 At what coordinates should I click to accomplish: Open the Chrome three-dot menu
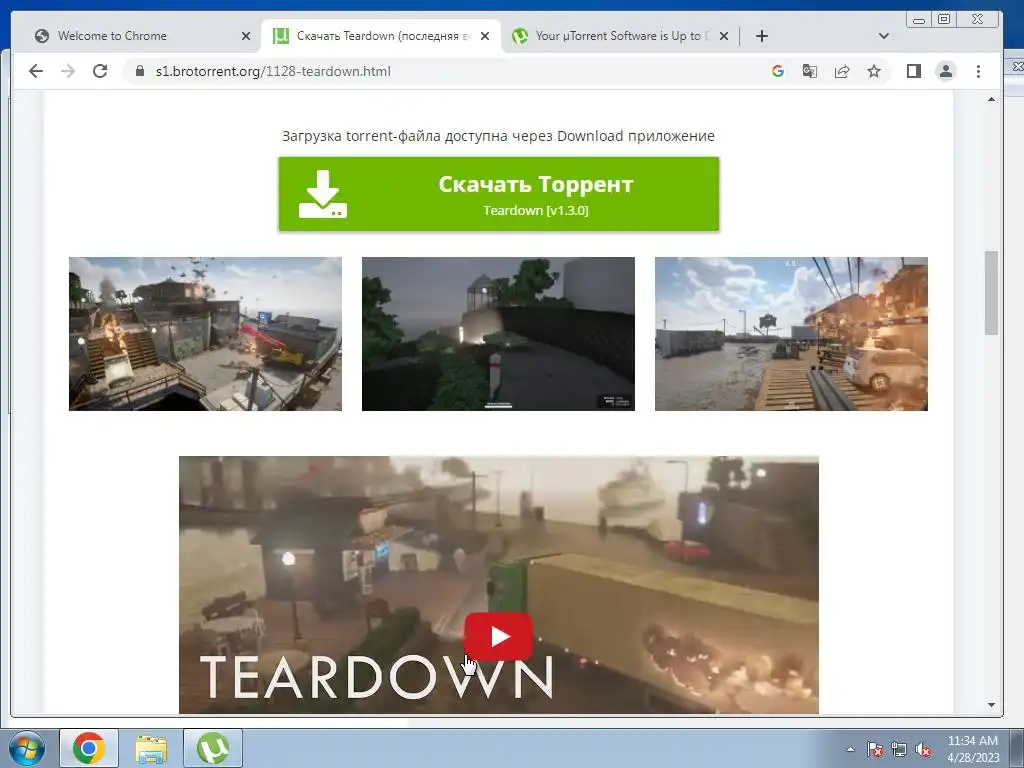978,71
